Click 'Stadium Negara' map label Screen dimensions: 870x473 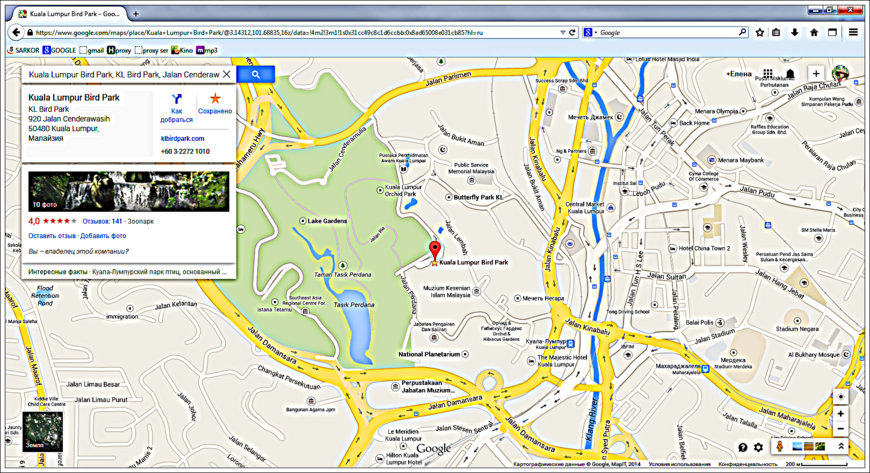[x=797, y=329]
